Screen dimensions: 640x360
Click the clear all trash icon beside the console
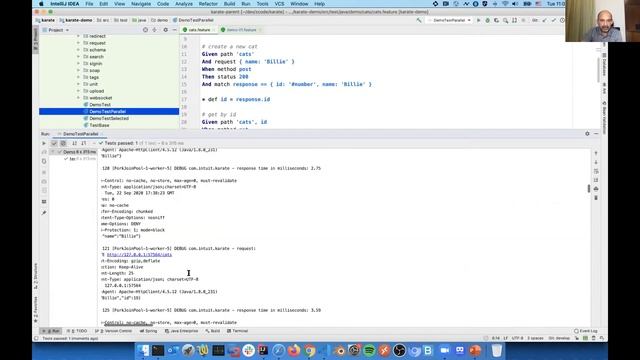coord(596,198)
